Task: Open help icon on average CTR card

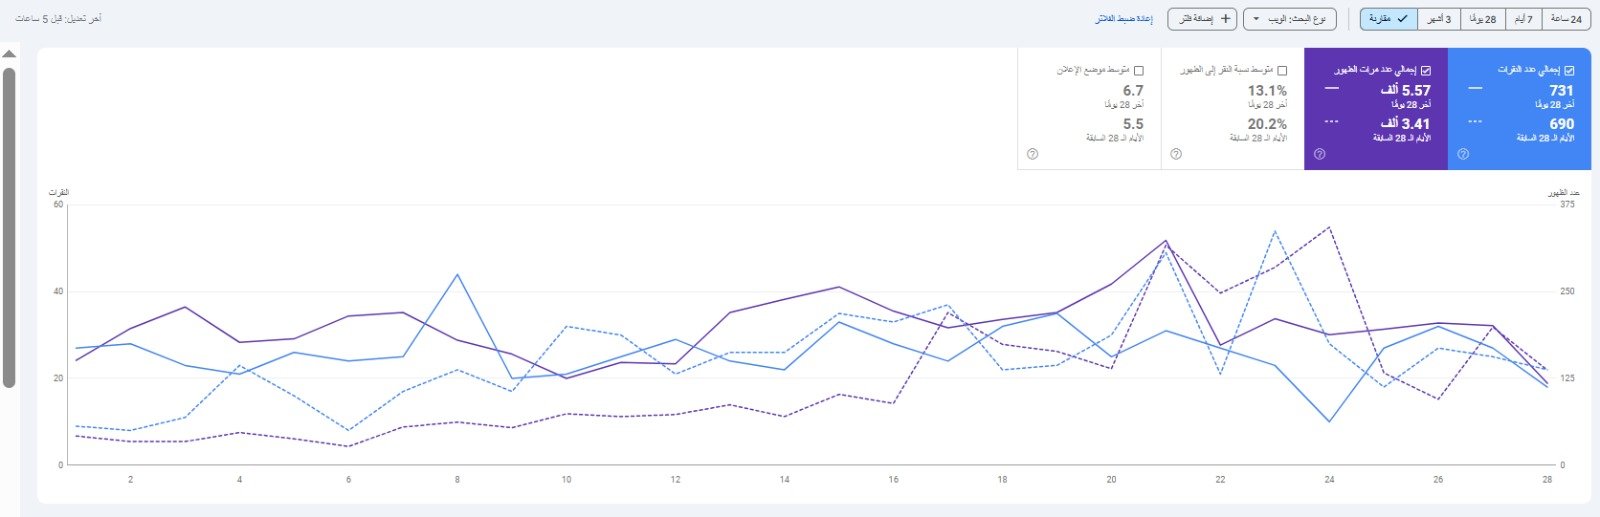Action: [1176, 154]
